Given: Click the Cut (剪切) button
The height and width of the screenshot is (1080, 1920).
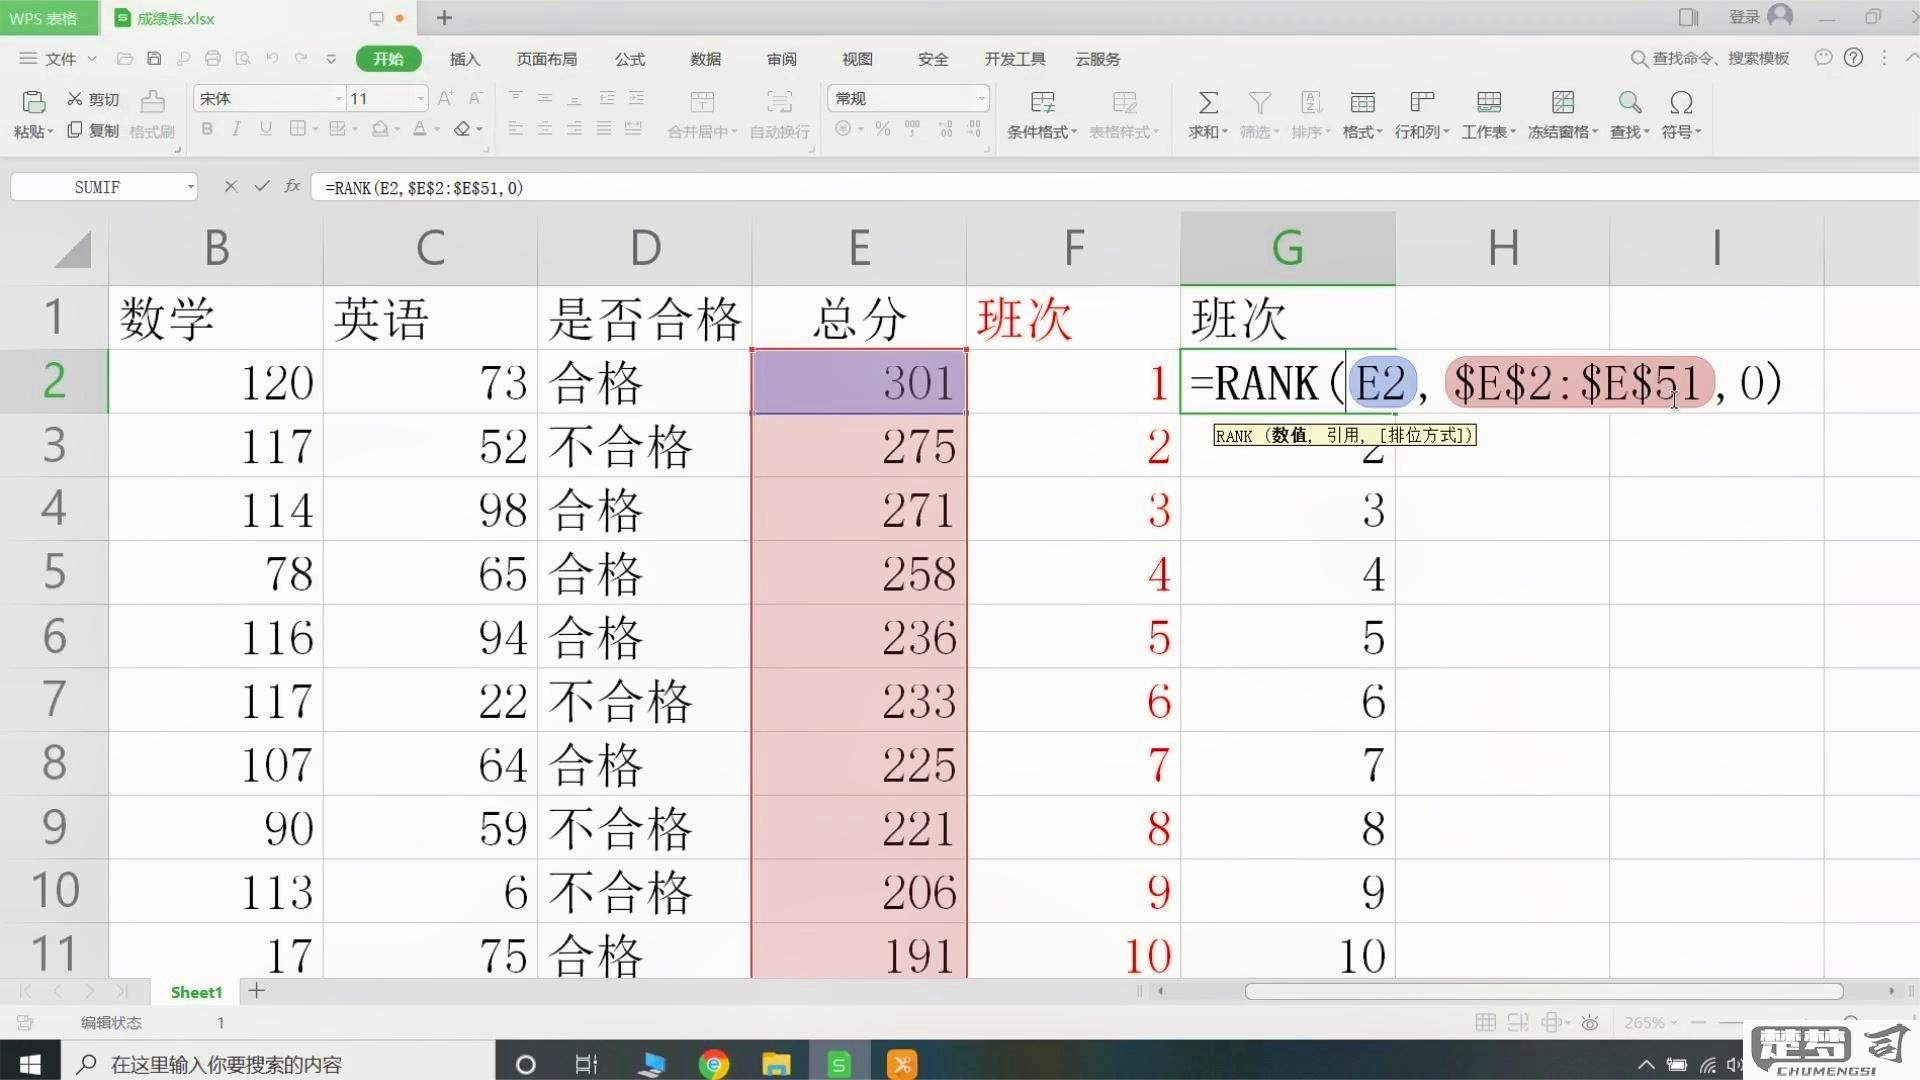Looking at the screenshot, I should (x=93, y=99).
